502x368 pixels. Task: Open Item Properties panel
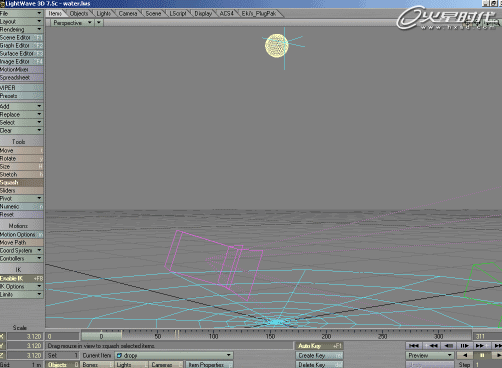coord(209,365)
